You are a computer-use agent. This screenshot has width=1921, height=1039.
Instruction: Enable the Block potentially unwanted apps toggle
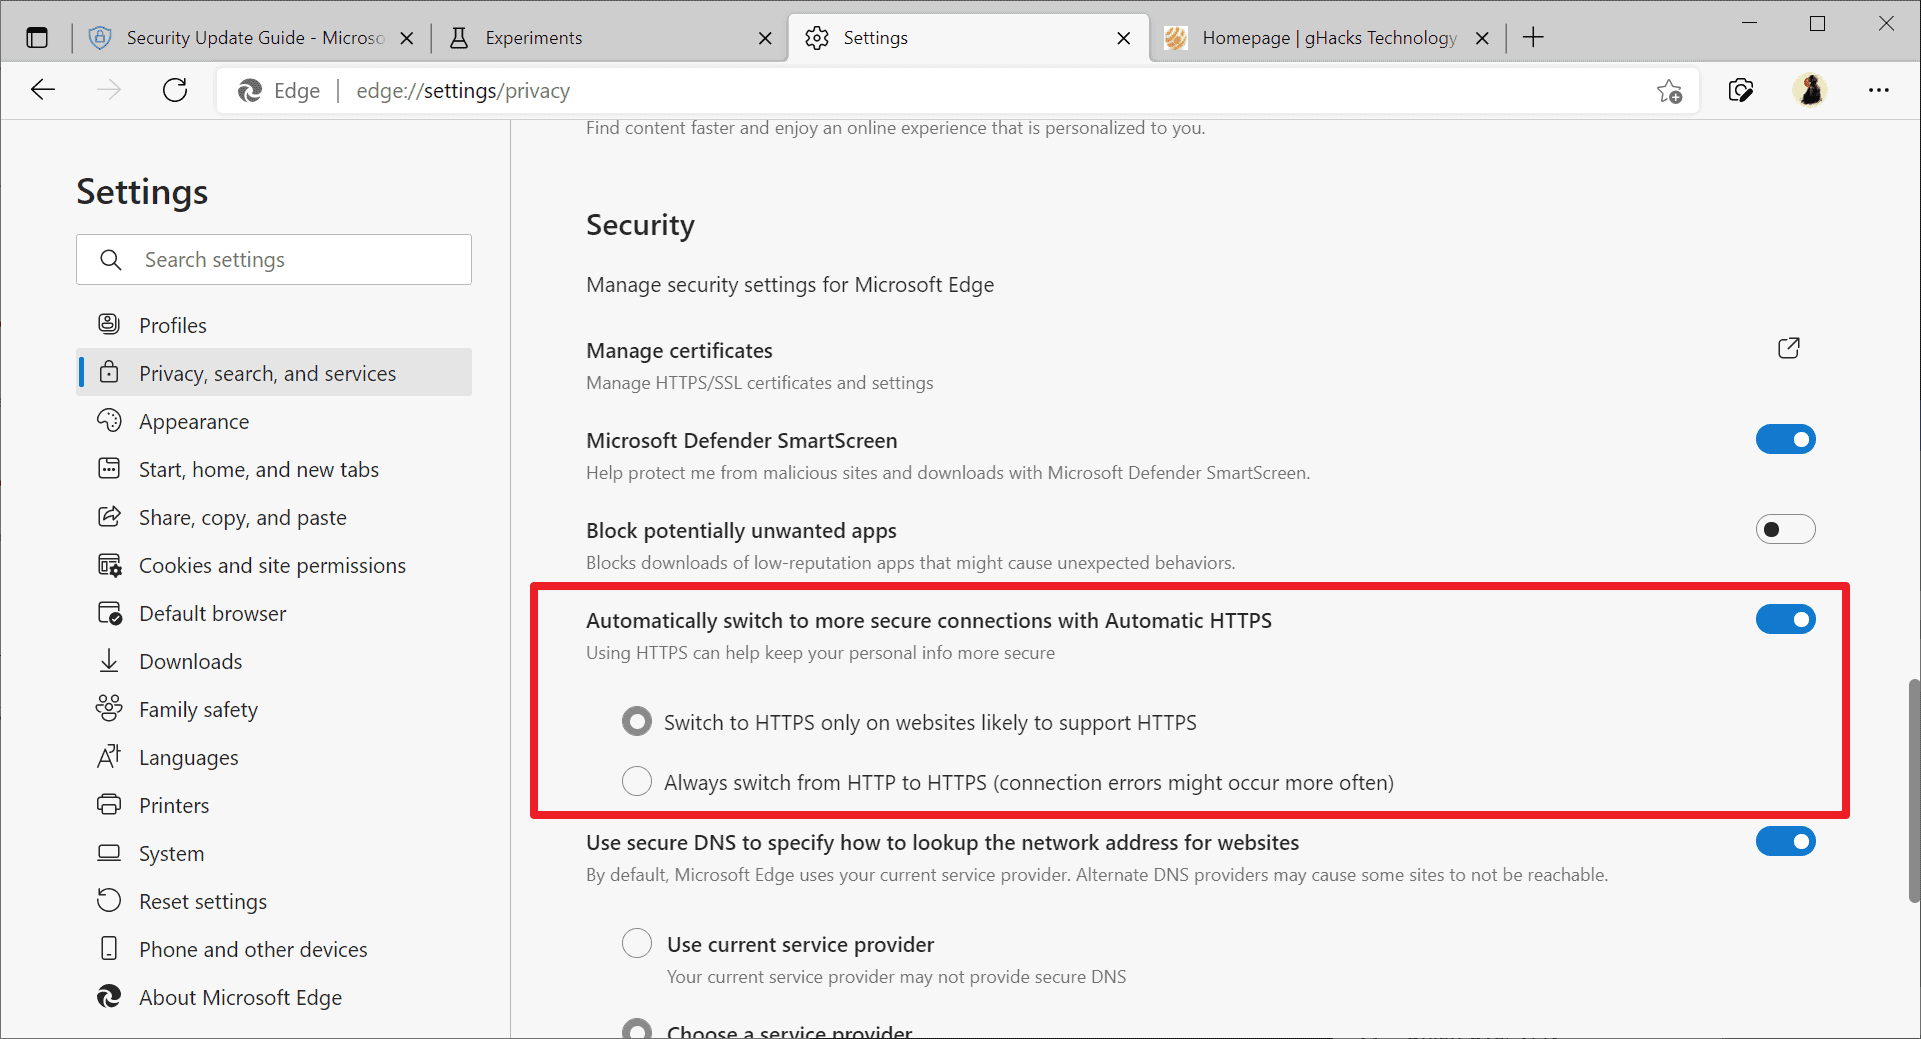(1785, 529)
